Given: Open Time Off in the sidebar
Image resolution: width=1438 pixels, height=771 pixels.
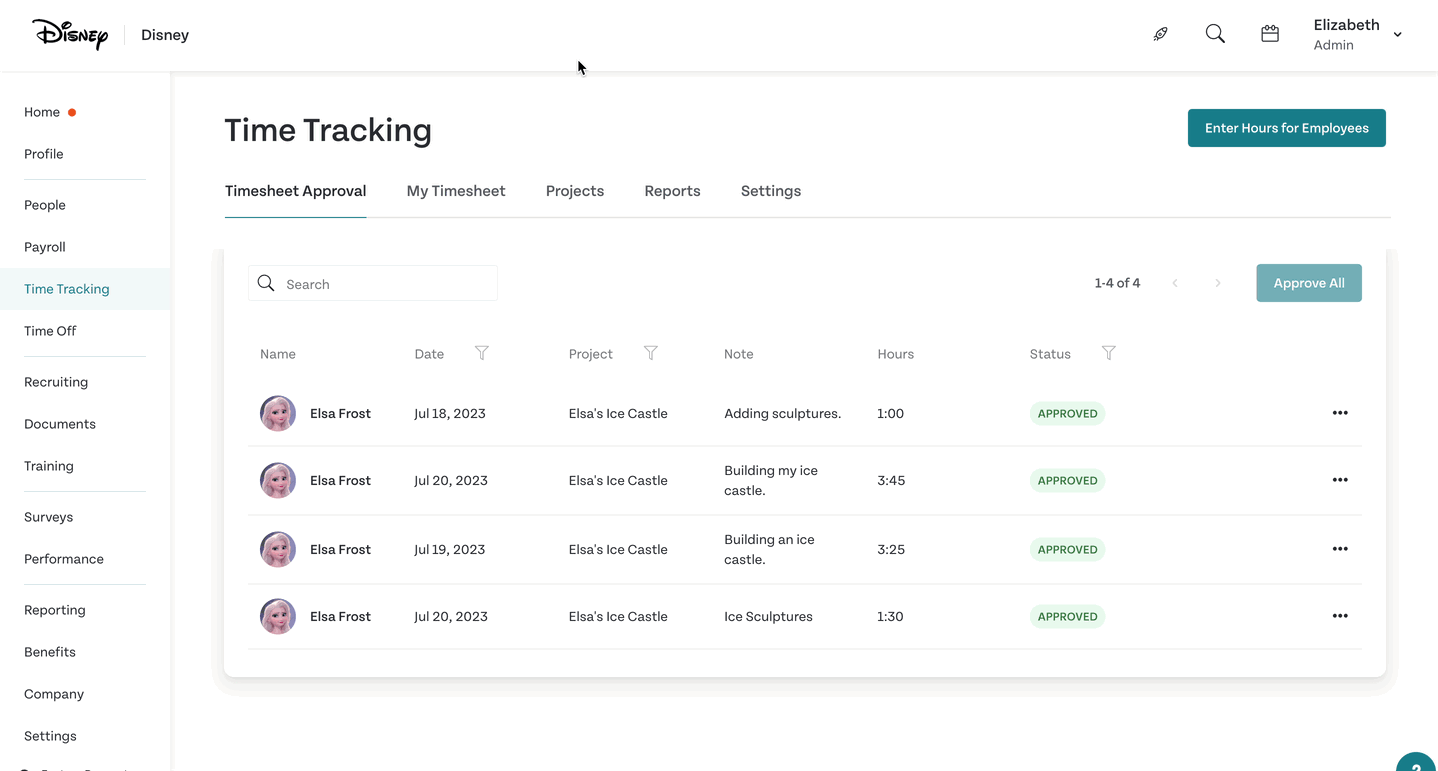Looking at the screenshot, I should (x=50, y=331).
